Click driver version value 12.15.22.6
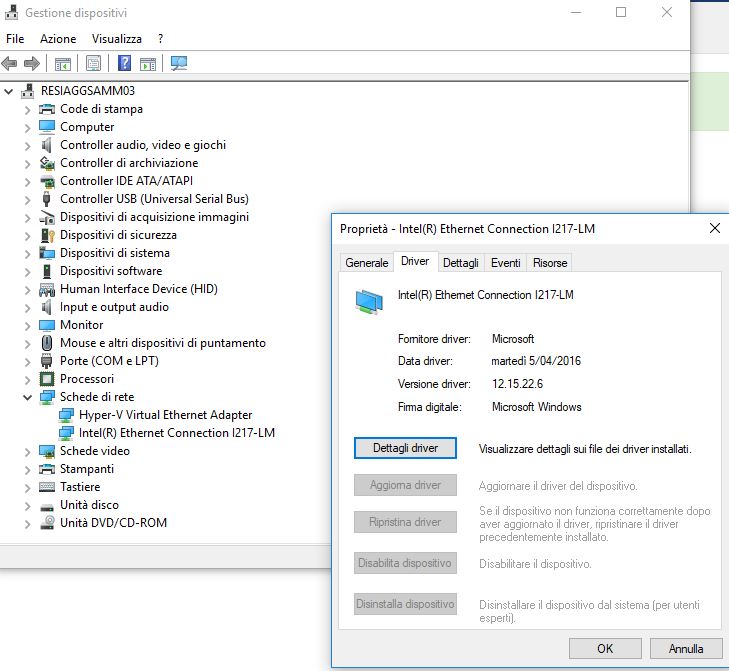 pos(517,384)
